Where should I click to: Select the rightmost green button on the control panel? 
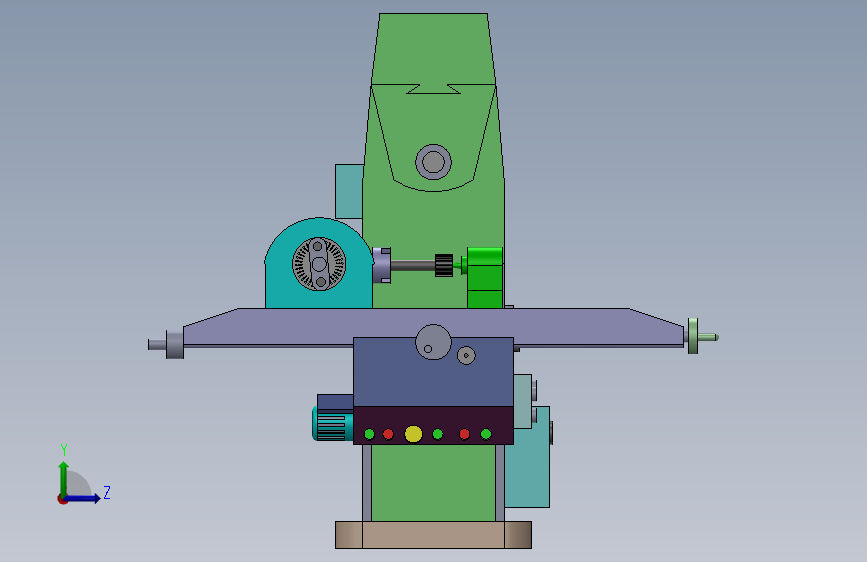486,434
